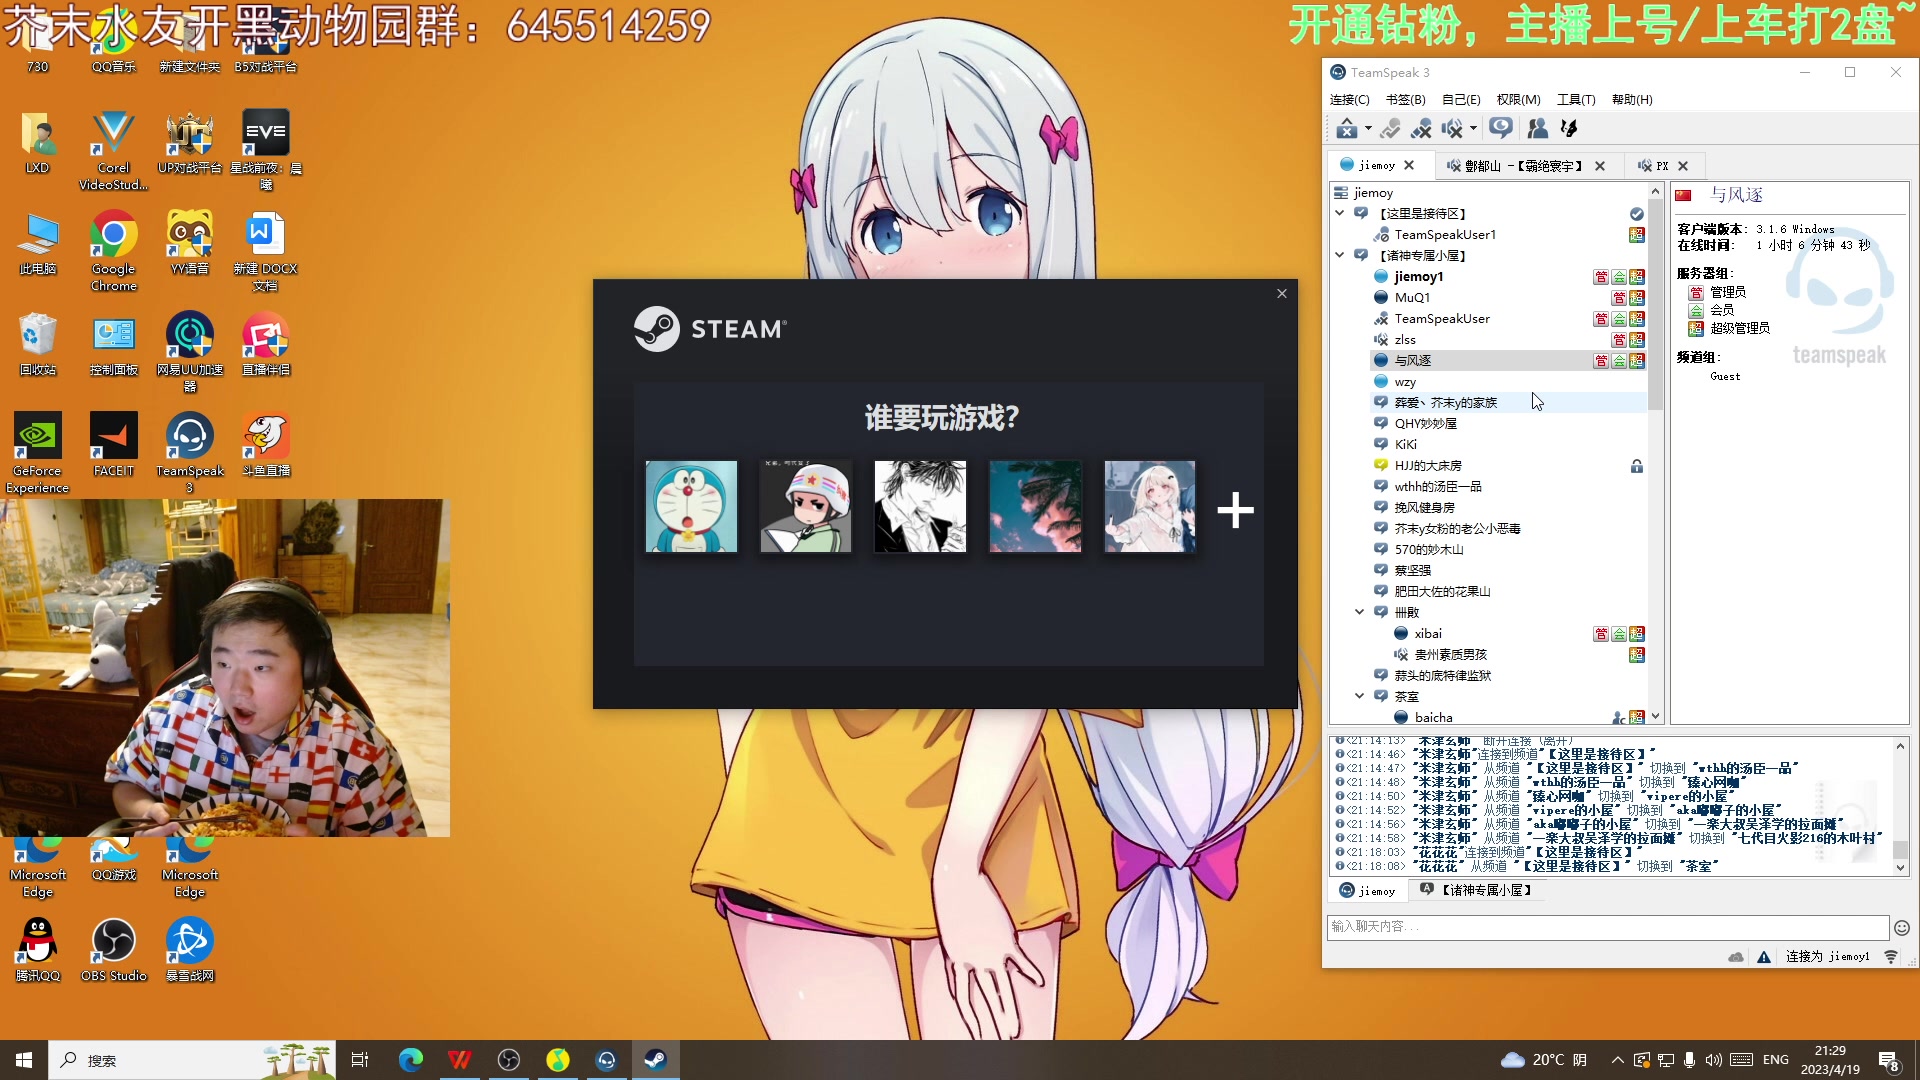This screenshot has width=1920, height=1080.
Task: Select the QHY妙妙屋 channel
Action: (1426, 423)
